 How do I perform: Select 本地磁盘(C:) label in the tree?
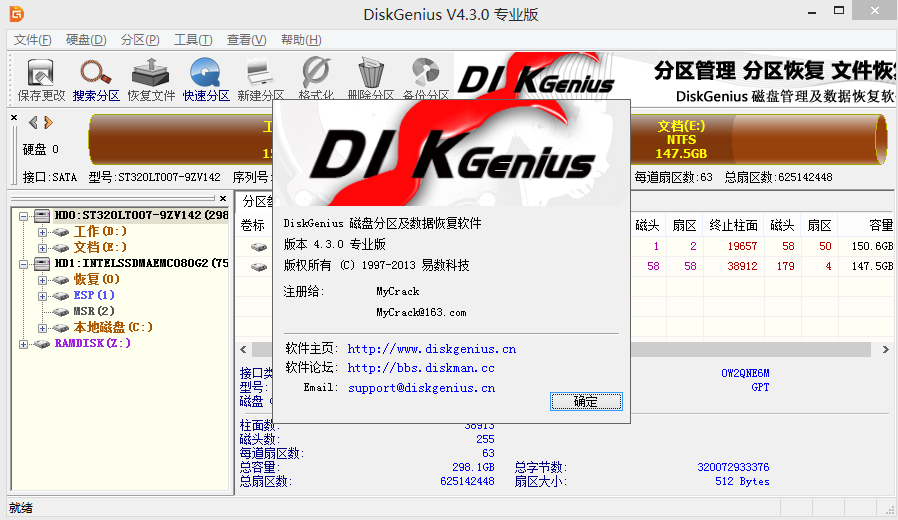[113, 328]
